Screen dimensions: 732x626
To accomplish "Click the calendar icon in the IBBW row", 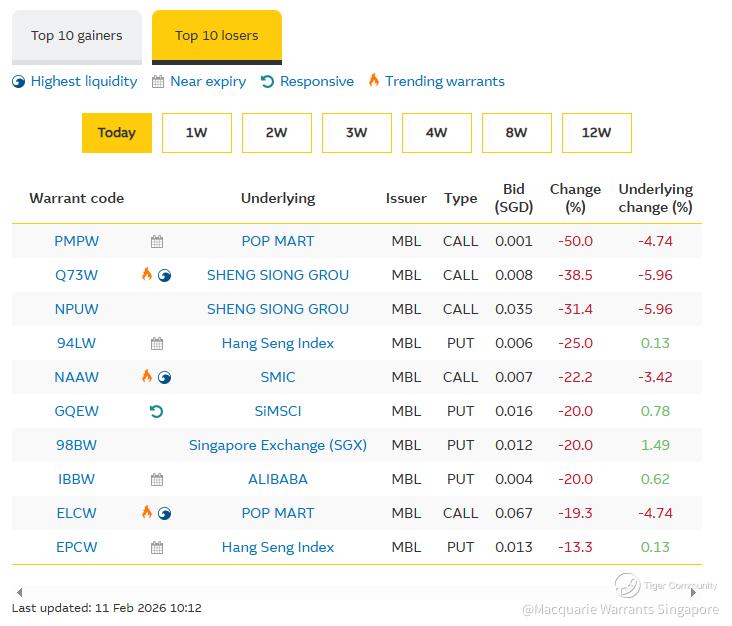I will [x=157, y=479].
